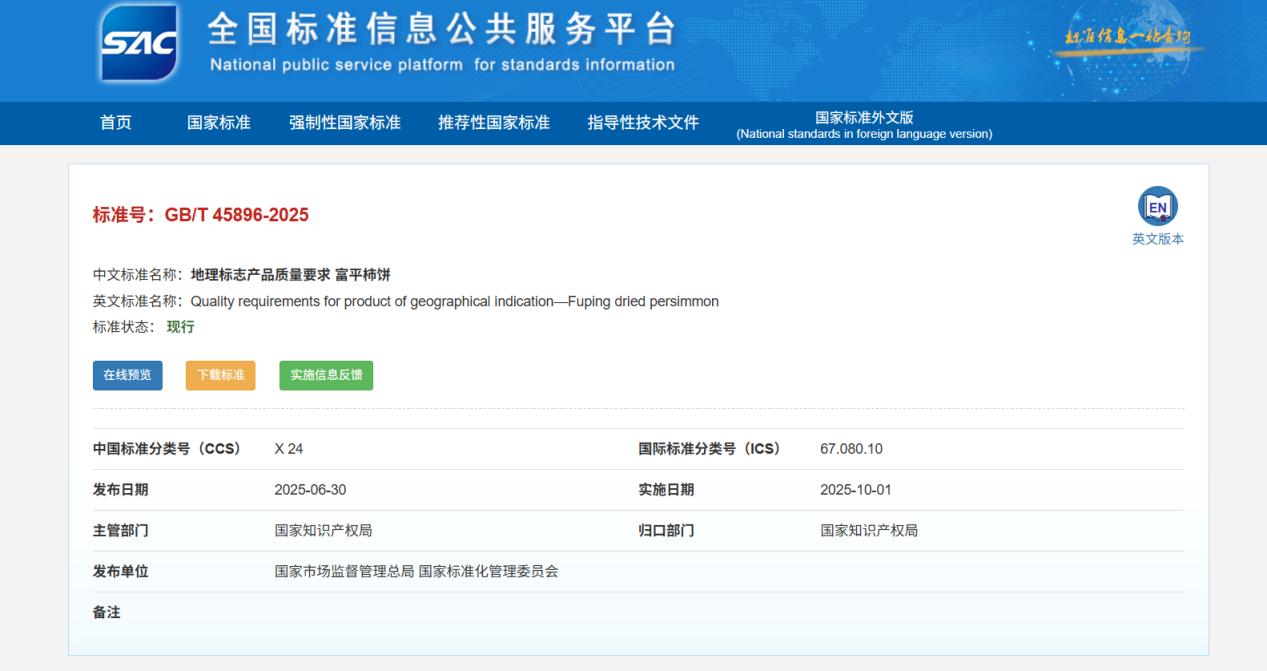Click the release date 2025-06-30
This screenshot has height=671, width=1267.
310,490
